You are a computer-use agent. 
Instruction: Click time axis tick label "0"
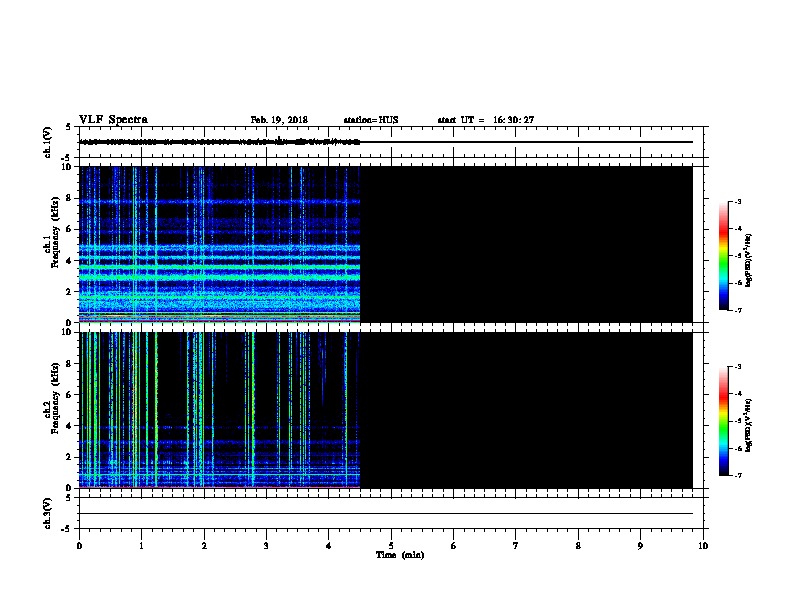pyautogui.click(x=79, y=545)
